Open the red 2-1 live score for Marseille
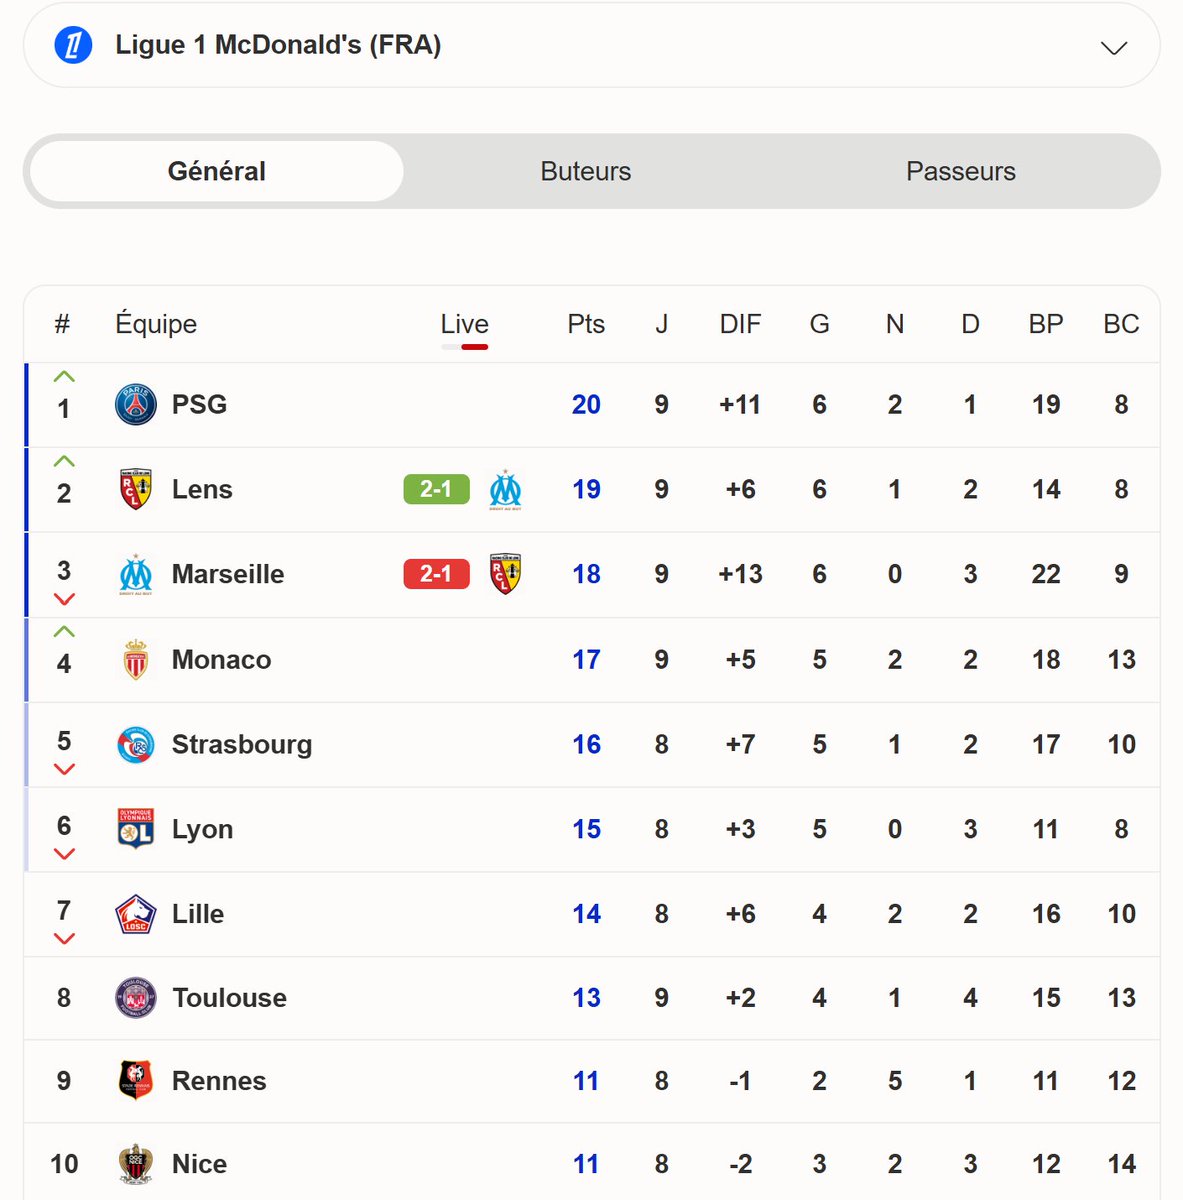Viewport: 1183px width, 1200px height. (436, 574)
